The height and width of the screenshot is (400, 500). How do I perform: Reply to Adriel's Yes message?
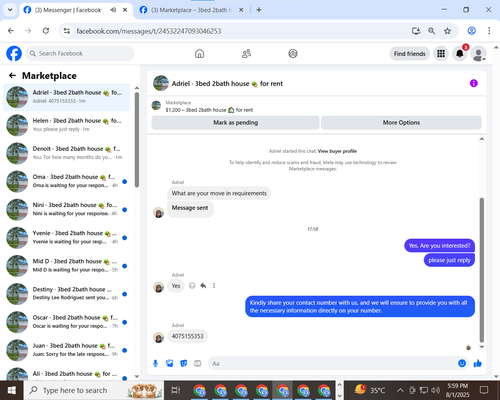point(203,286)
